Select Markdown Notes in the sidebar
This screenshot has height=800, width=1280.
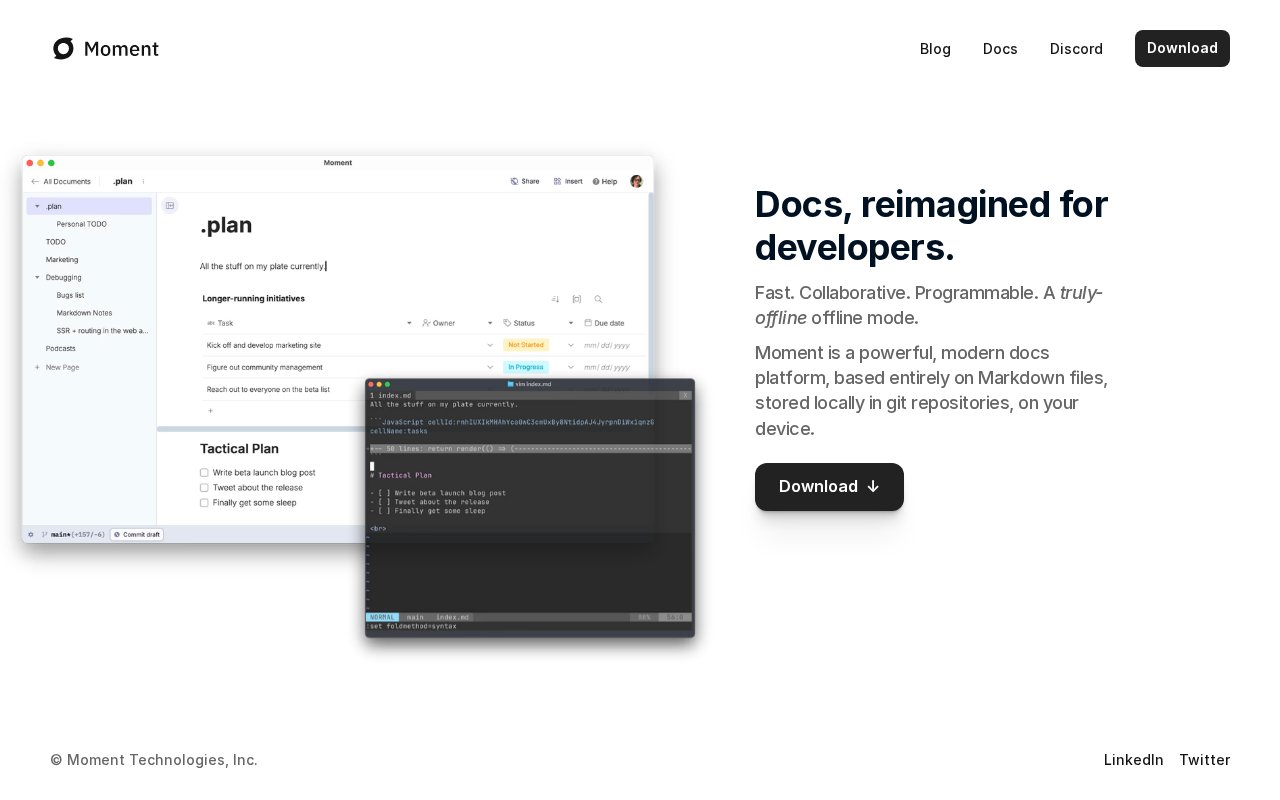(x=84, y=313)
